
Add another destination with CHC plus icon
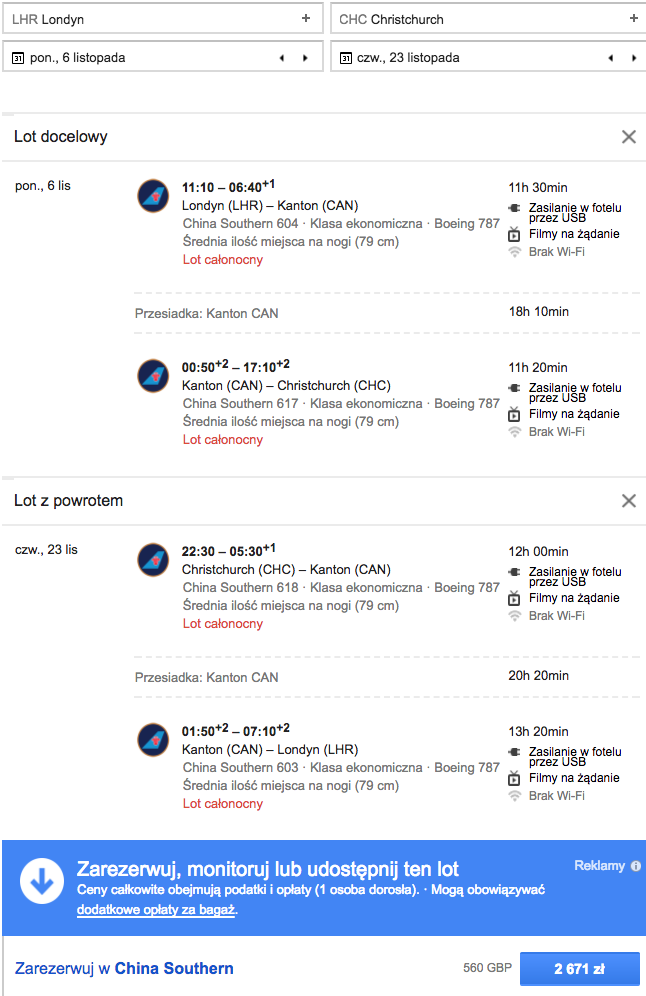pyautogui.click(x=633, y=18)
